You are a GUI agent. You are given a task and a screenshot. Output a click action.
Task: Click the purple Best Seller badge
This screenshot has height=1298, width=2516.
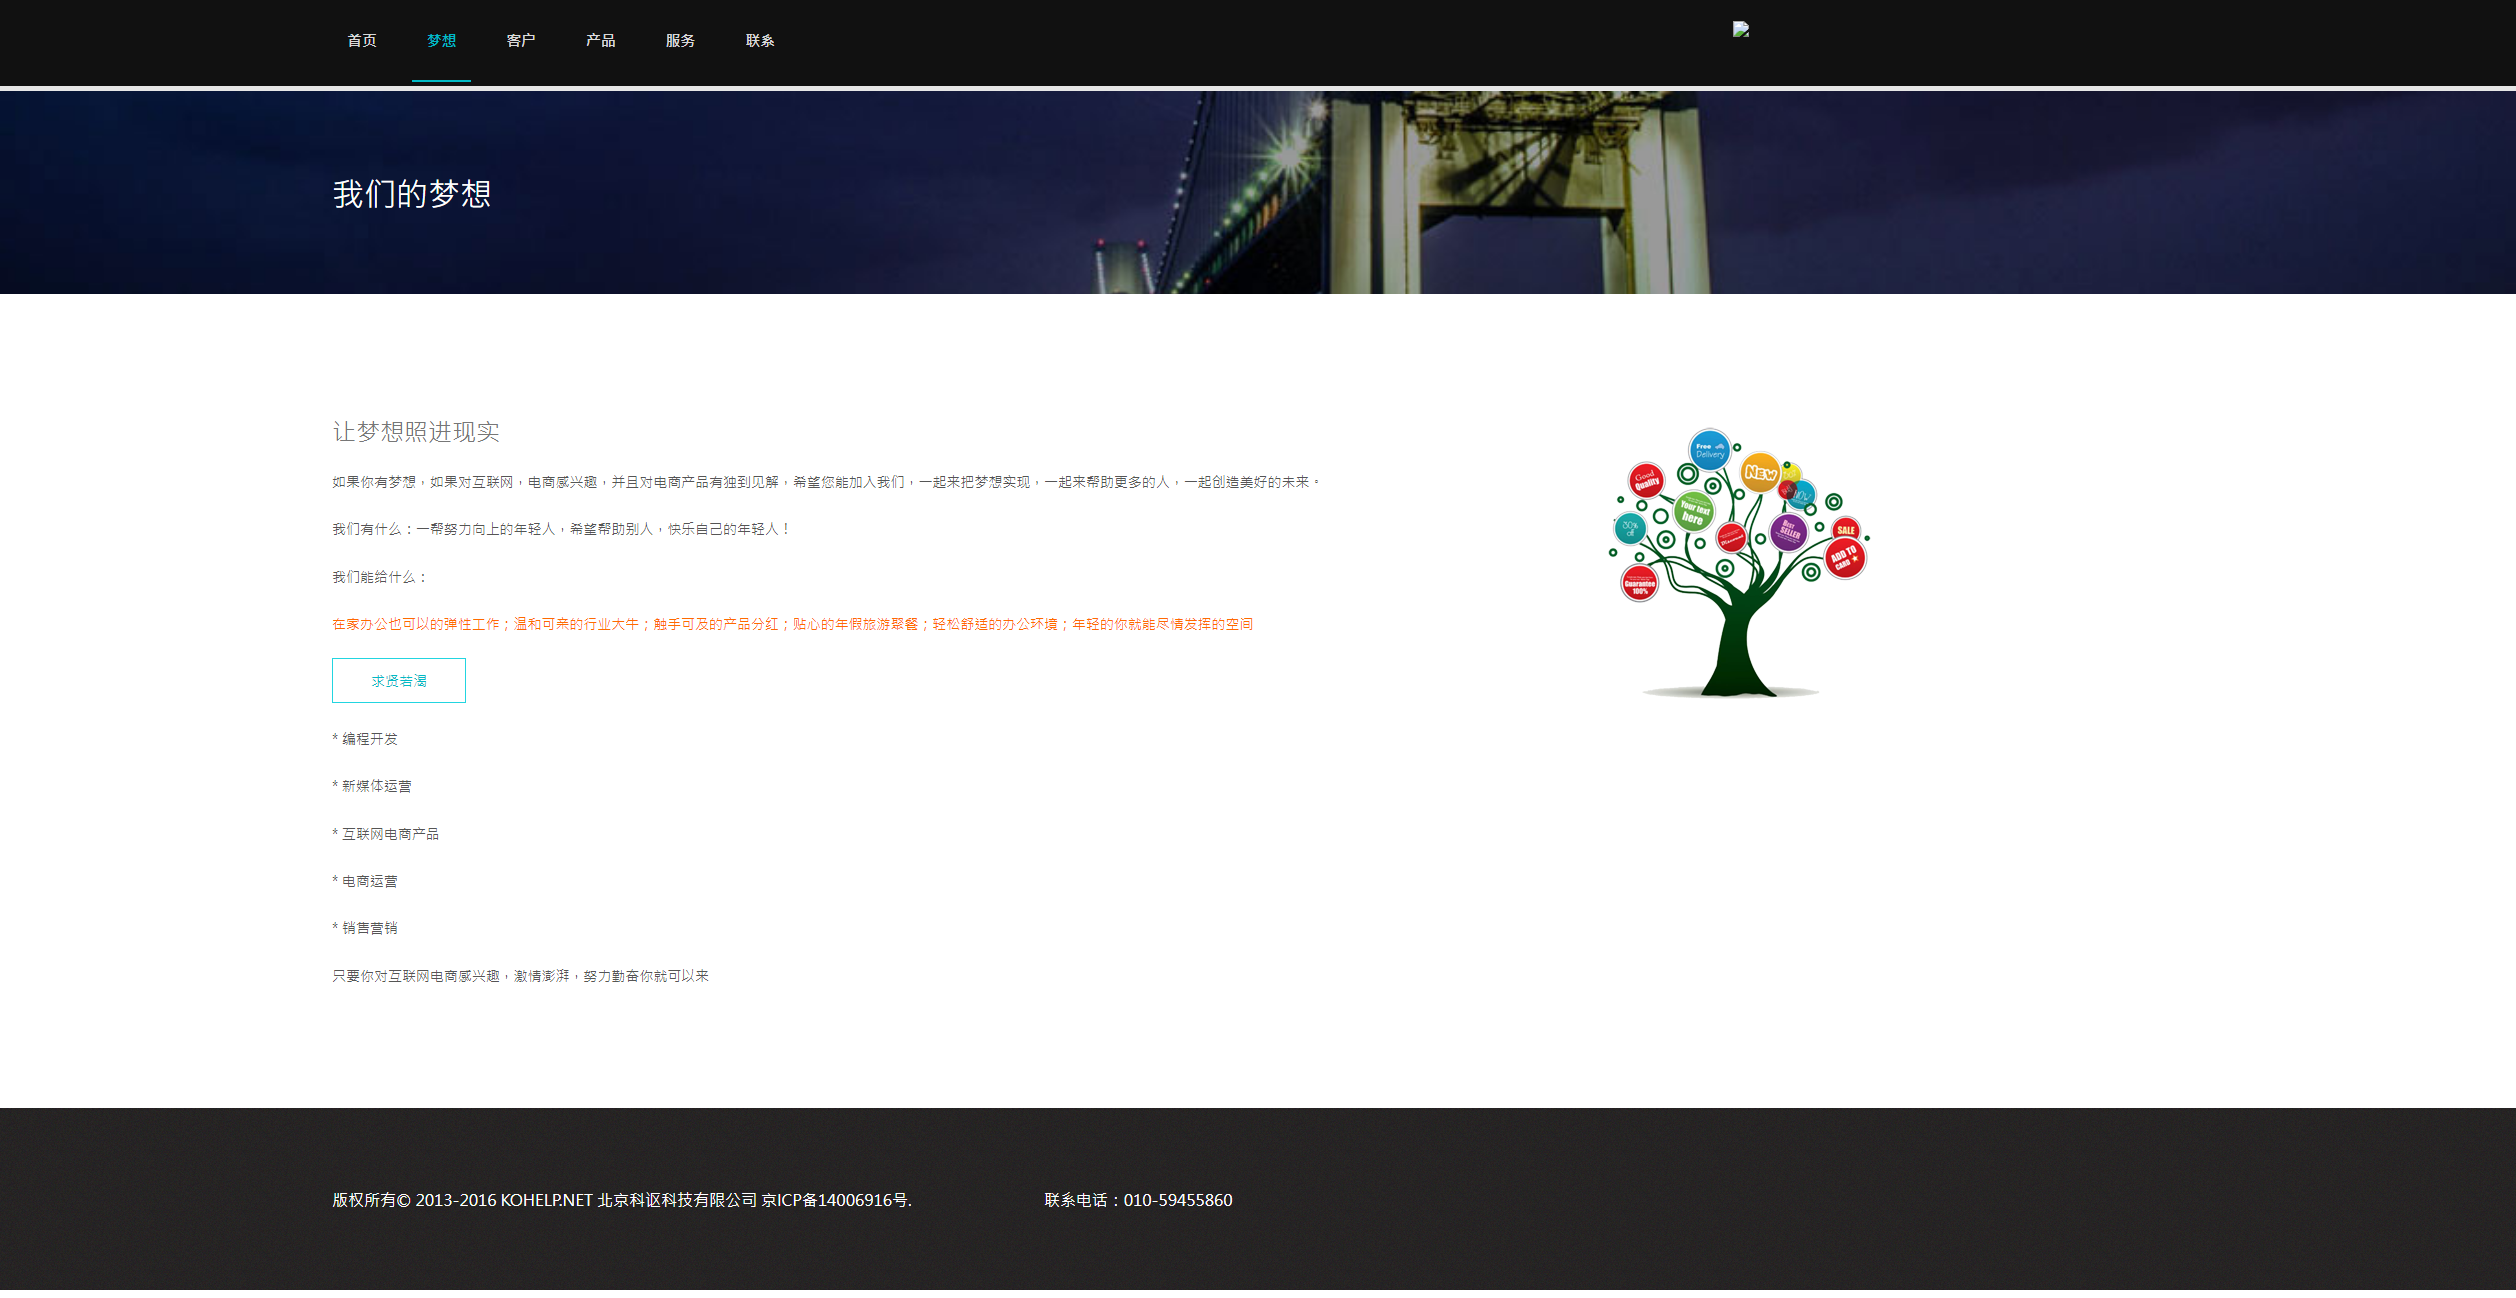coord(1789,532)
